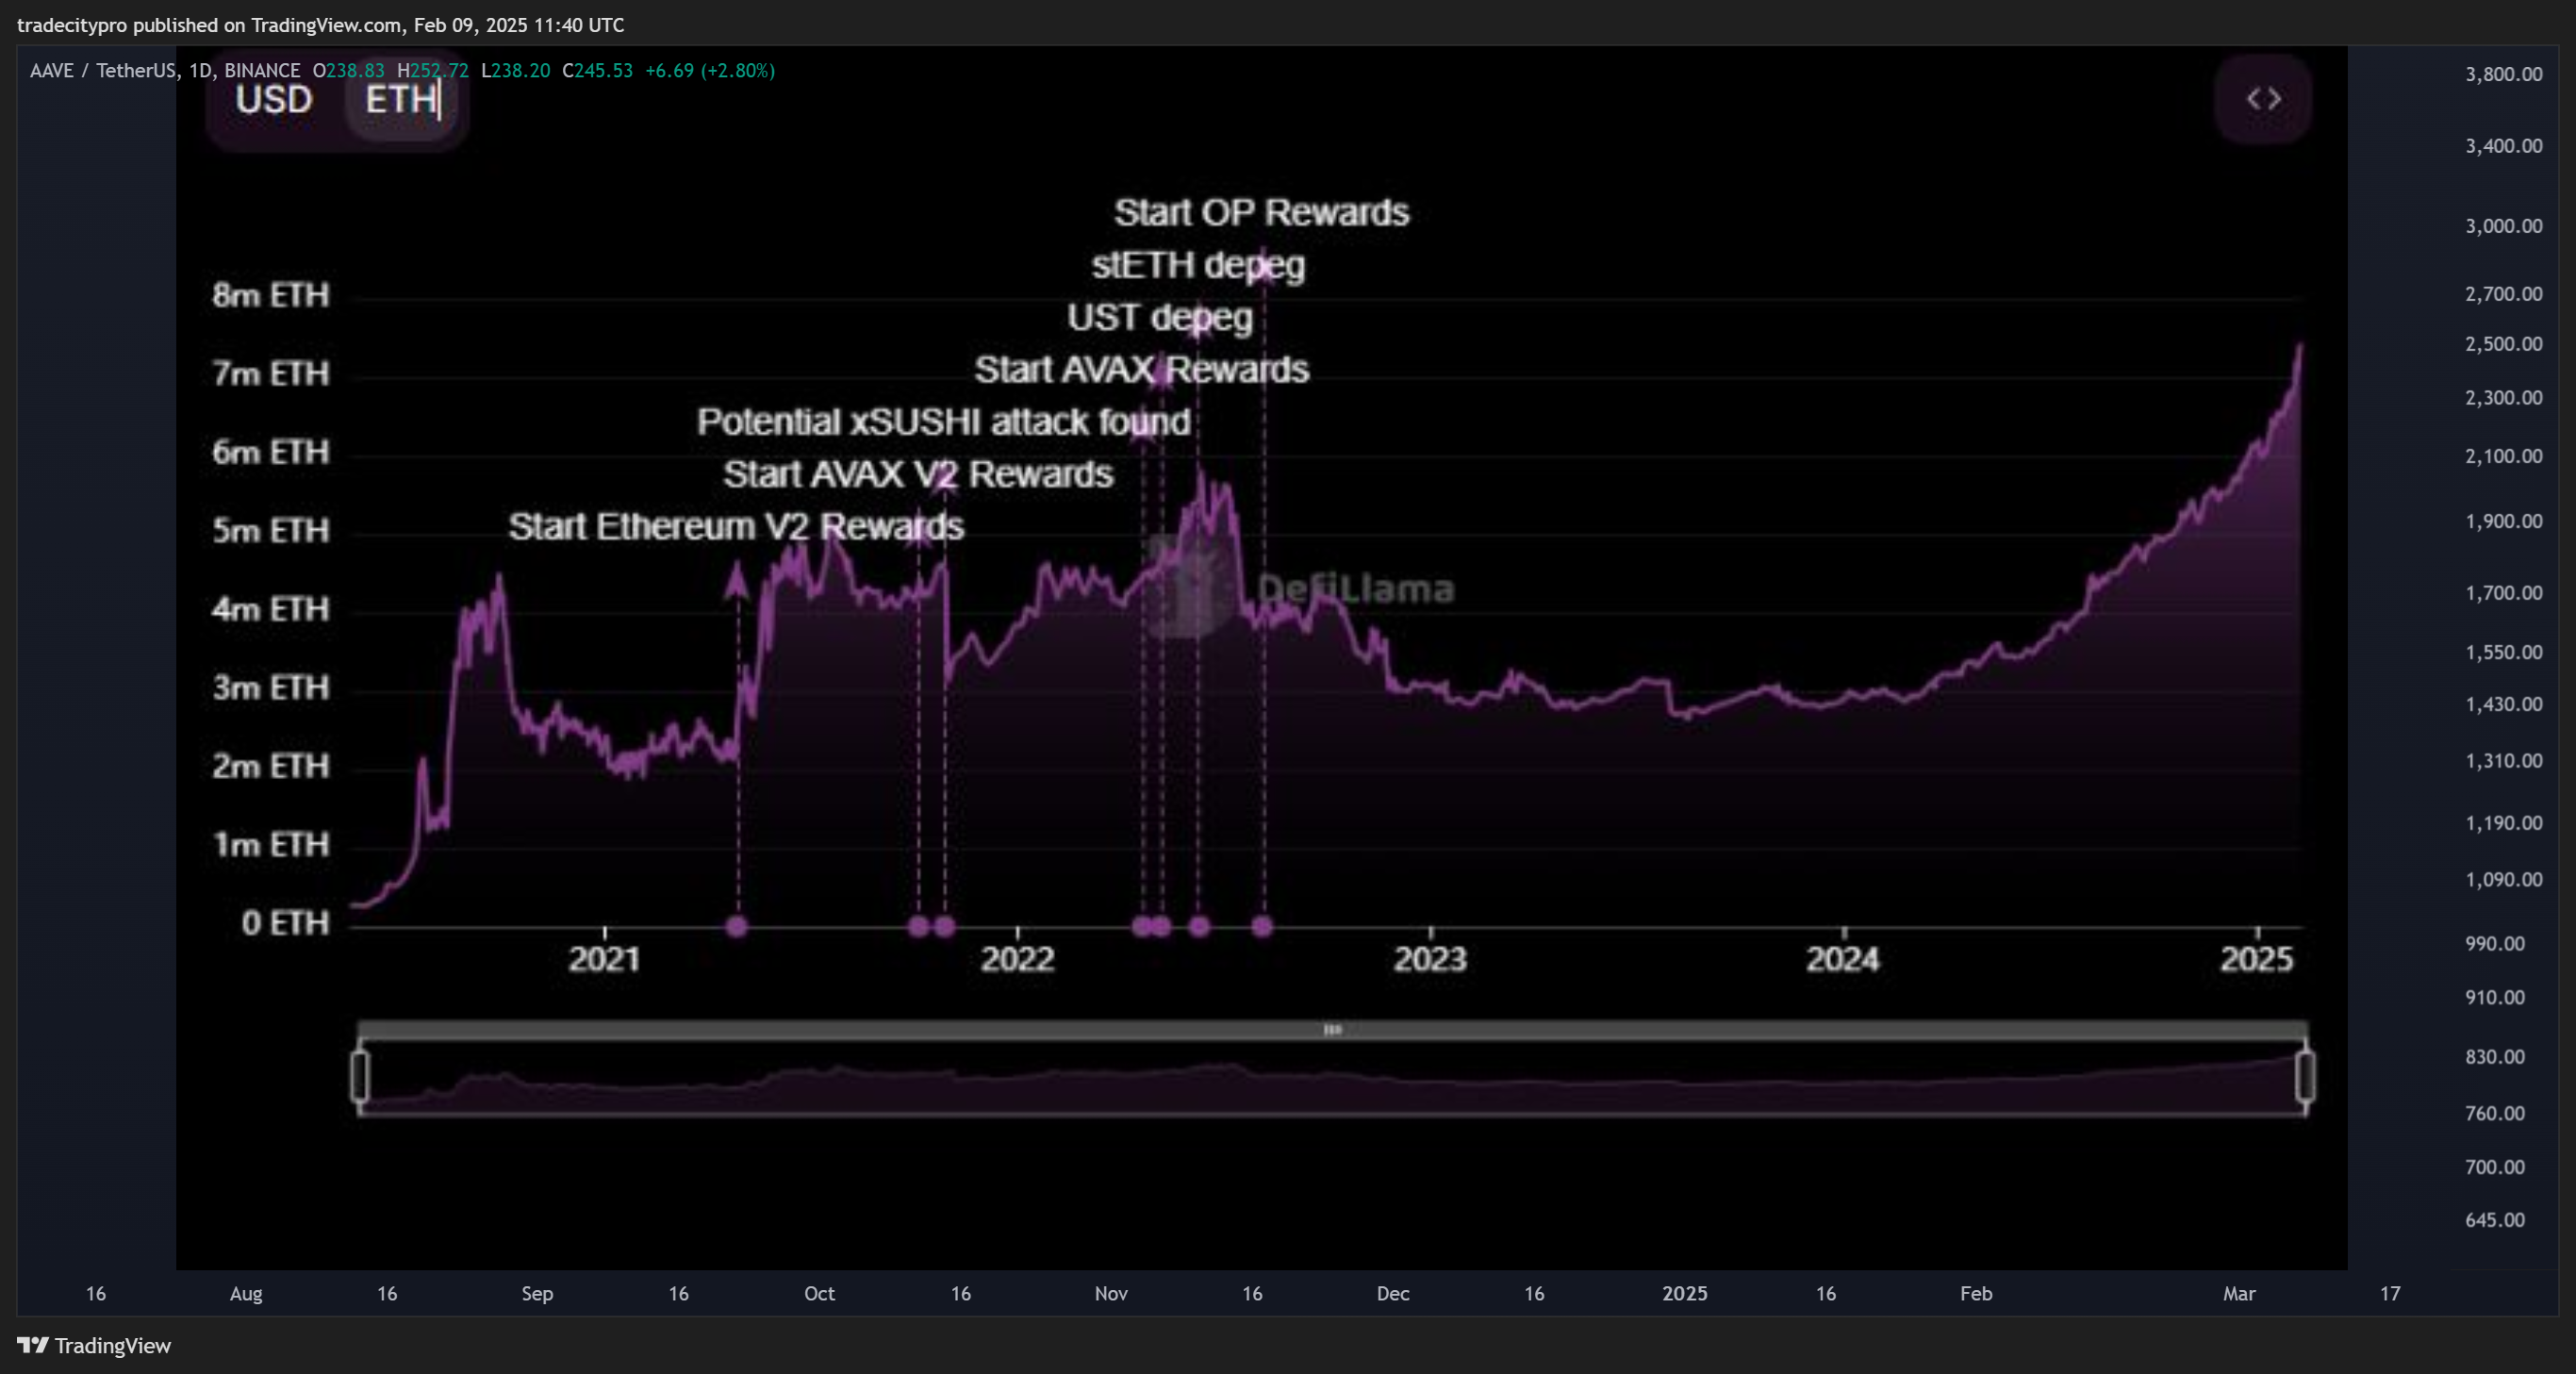
Task: Click the Start Ethereum V2 Rewards event dot
Action: coord(737,926)
